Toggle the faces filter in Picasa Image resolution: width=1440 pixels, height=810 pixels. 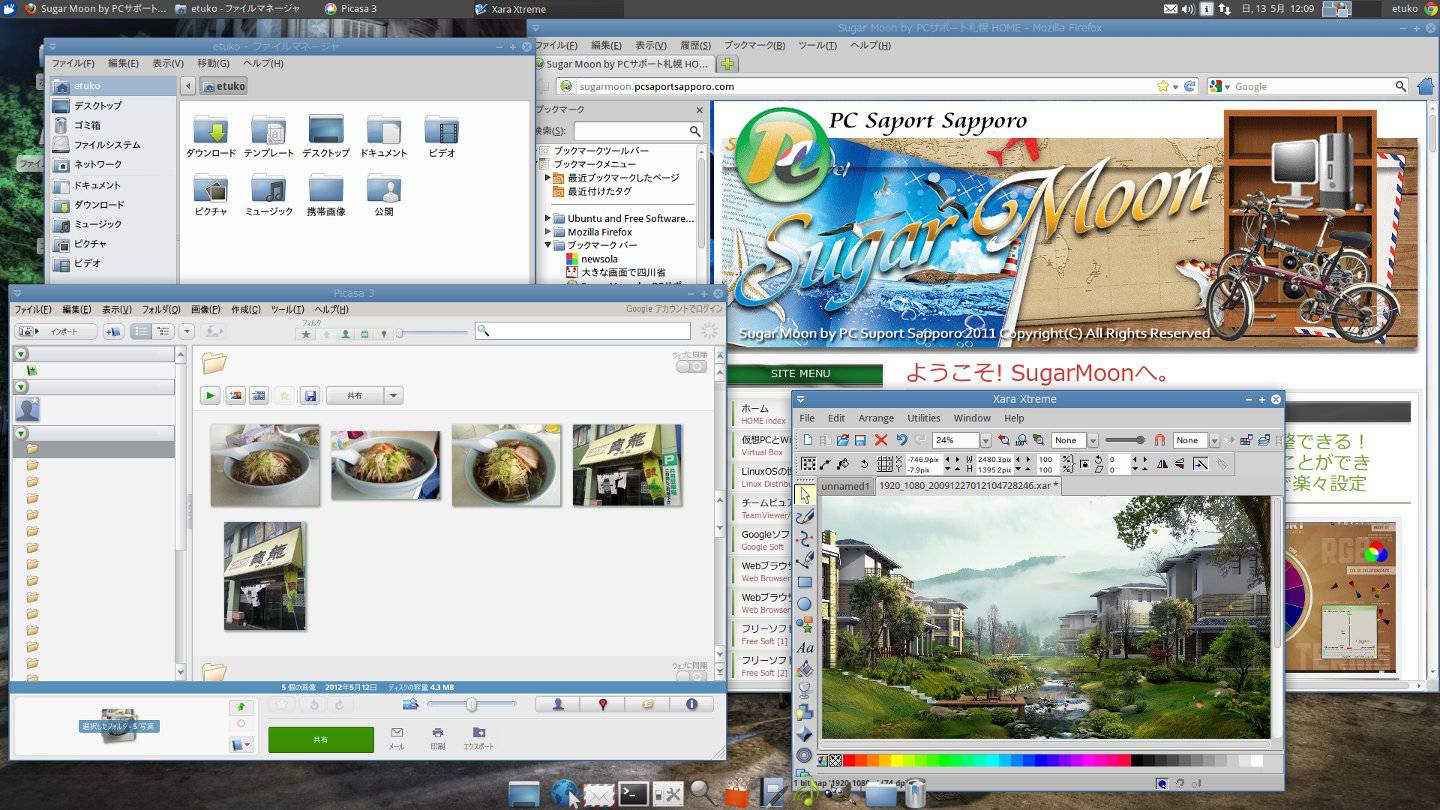[346, 334]
